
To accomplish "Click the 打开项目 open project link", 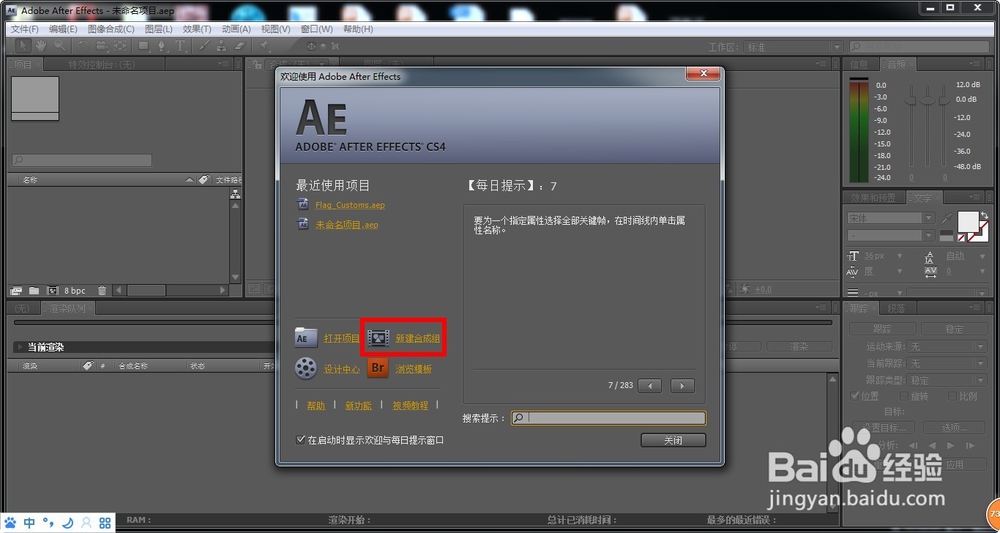I will [x=342, y=339].
